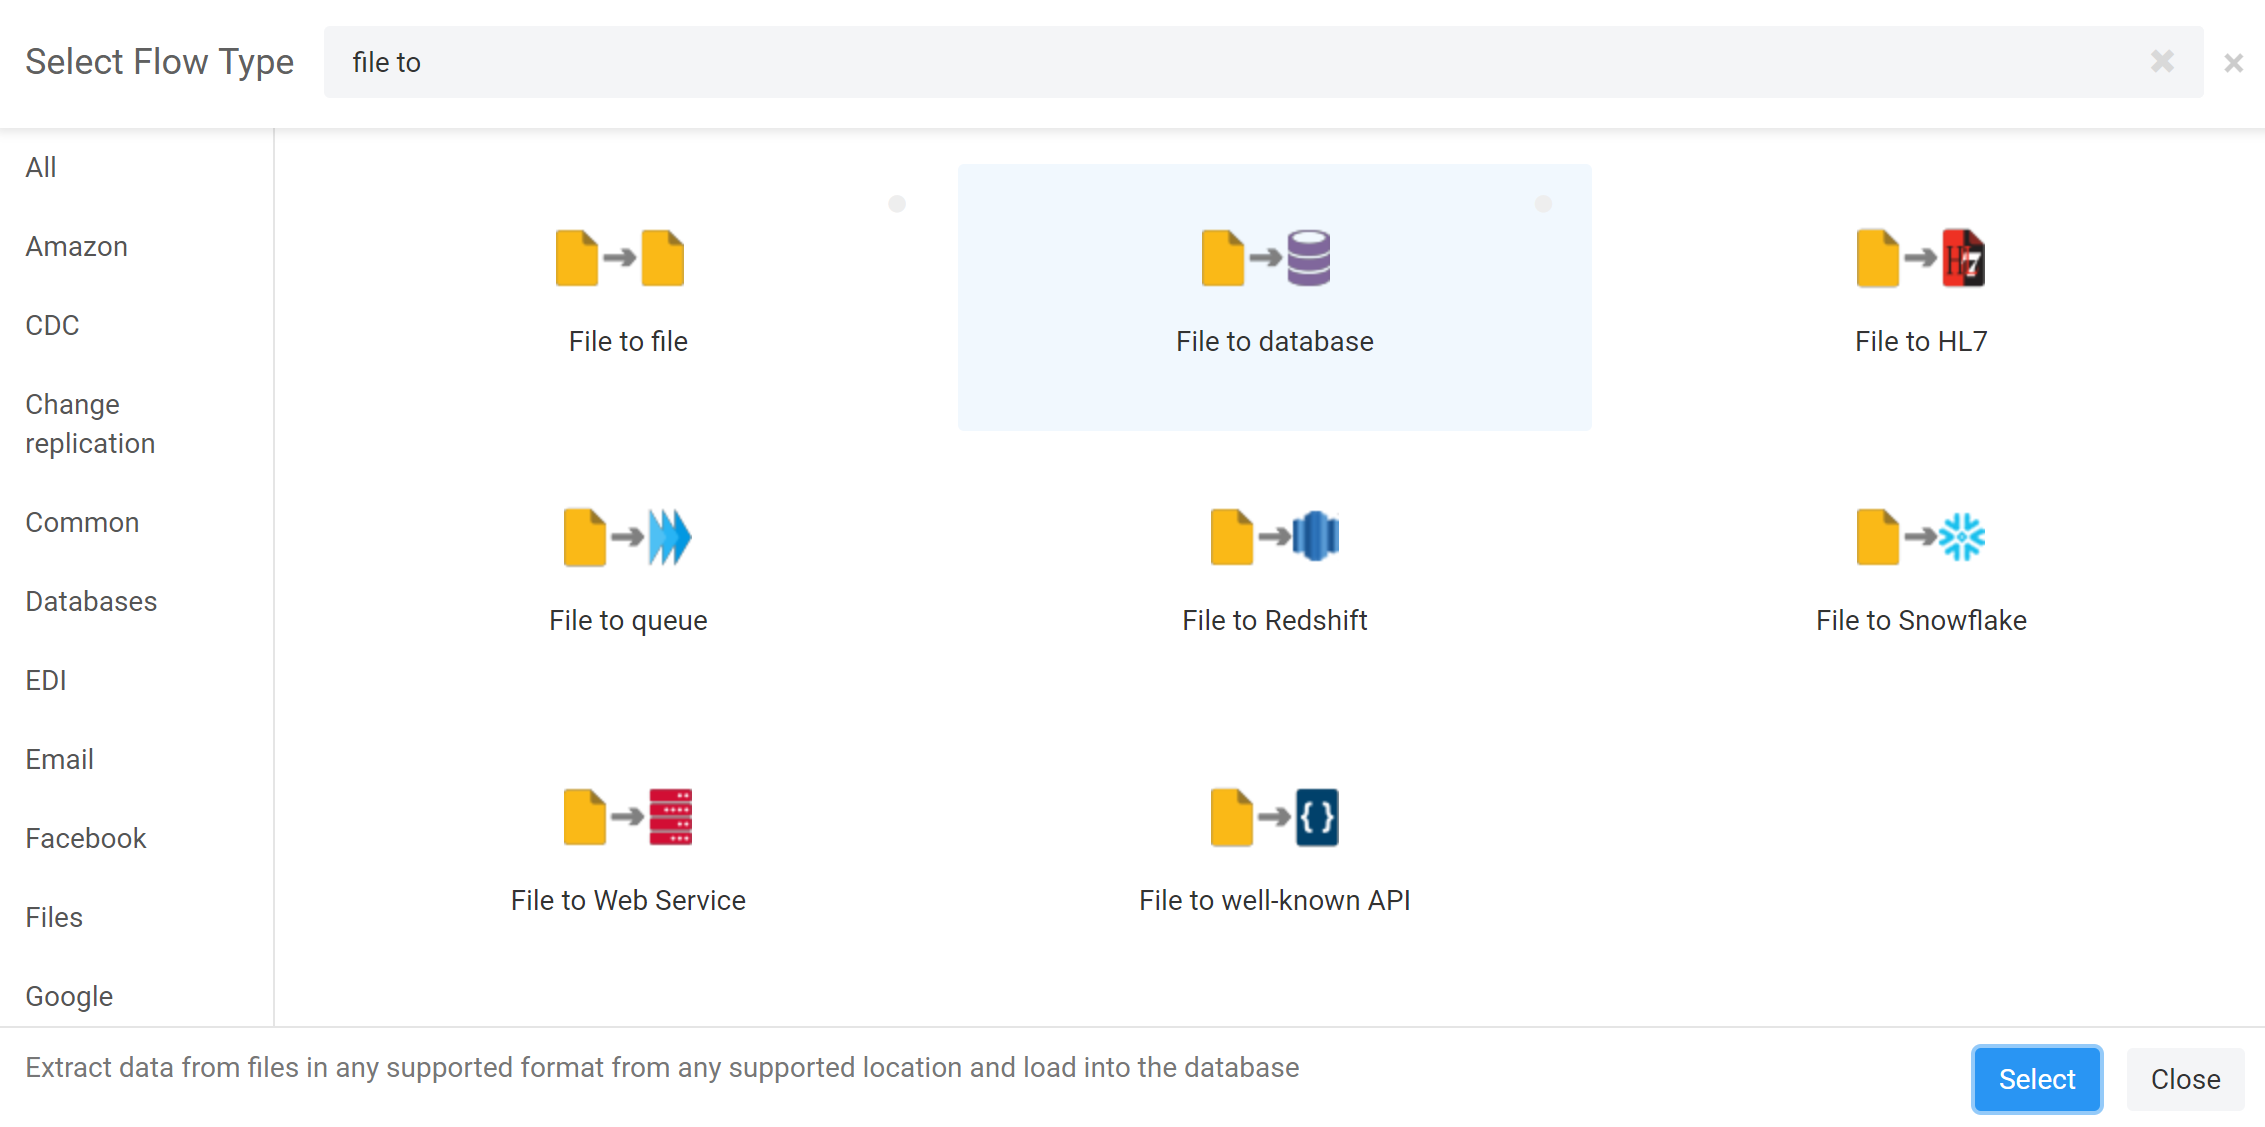The width and height of the screenshot is (2265, 1127).
Task: Filter flows by Databases category
Action: pyautogui.click(x=91, y=601)
